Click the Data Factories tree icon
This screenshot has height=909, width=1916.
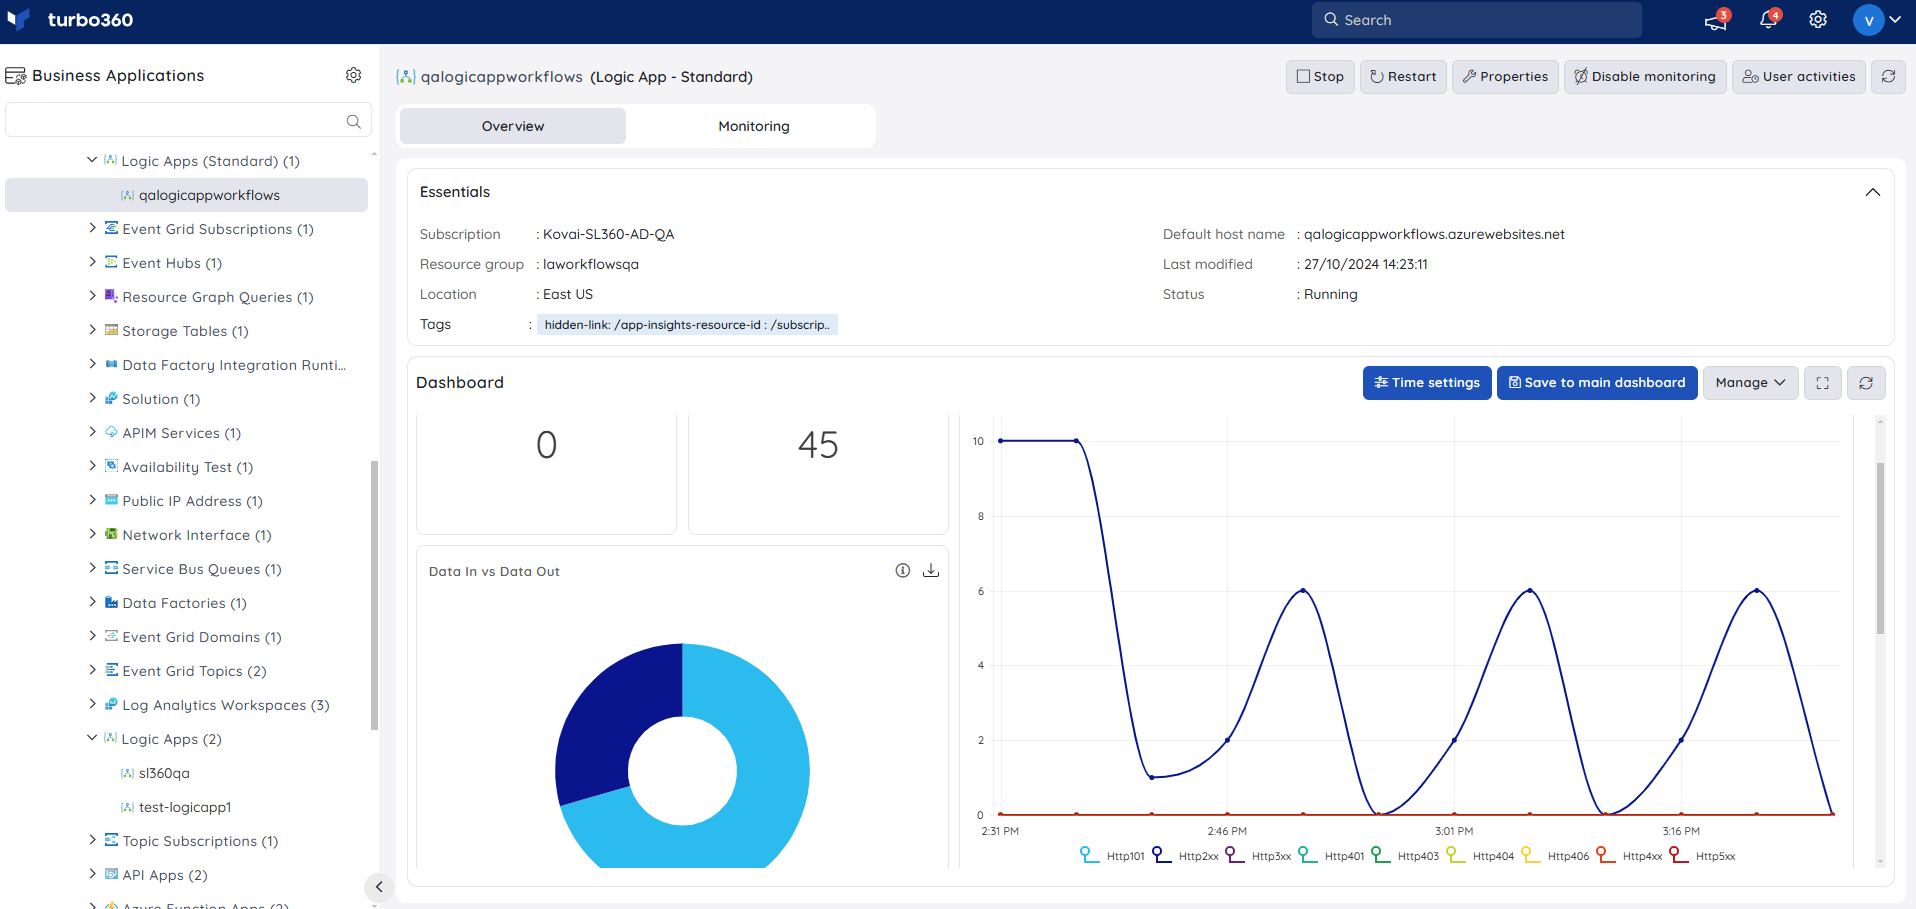111,602
